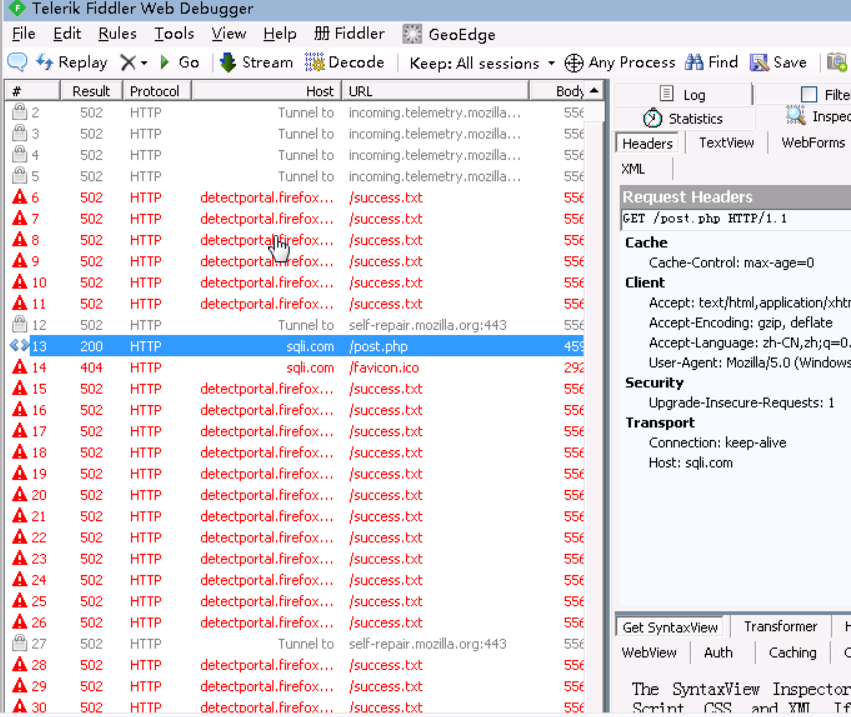
Task: Click the warning icon of session 6
Action: 20,196
